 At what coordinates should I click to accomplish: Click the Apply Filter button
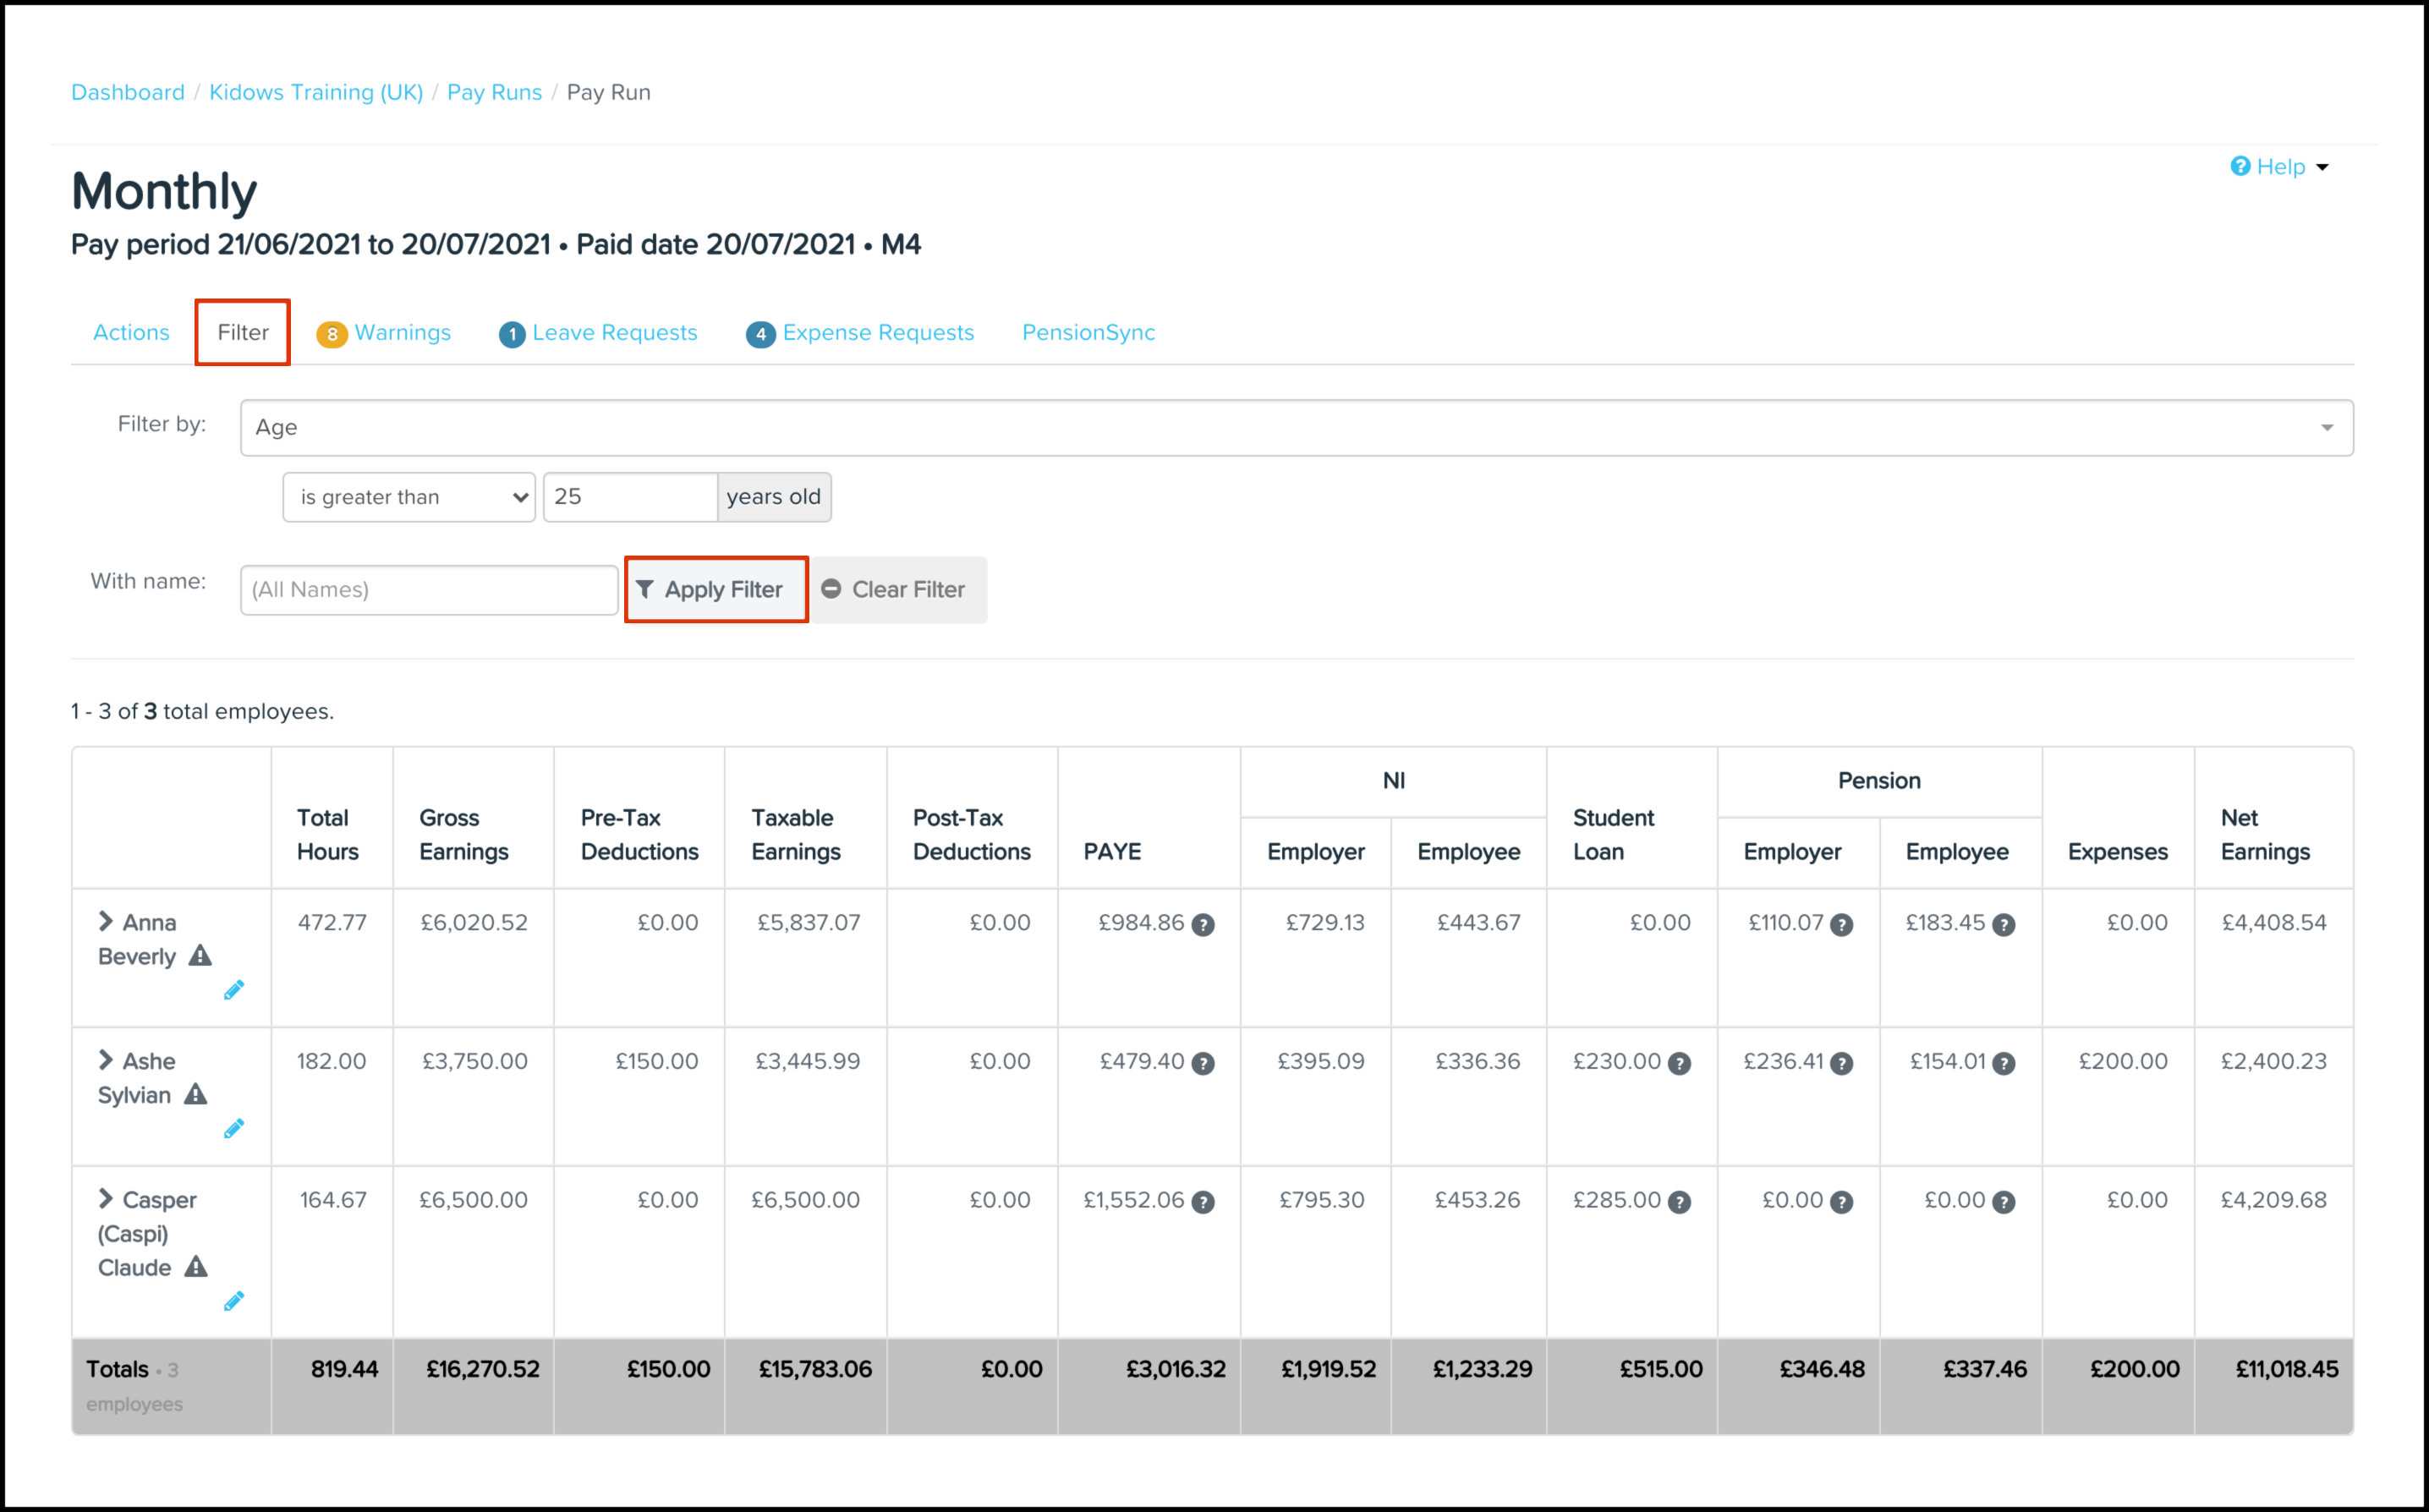pyautogui.click(x=716, y=590)
